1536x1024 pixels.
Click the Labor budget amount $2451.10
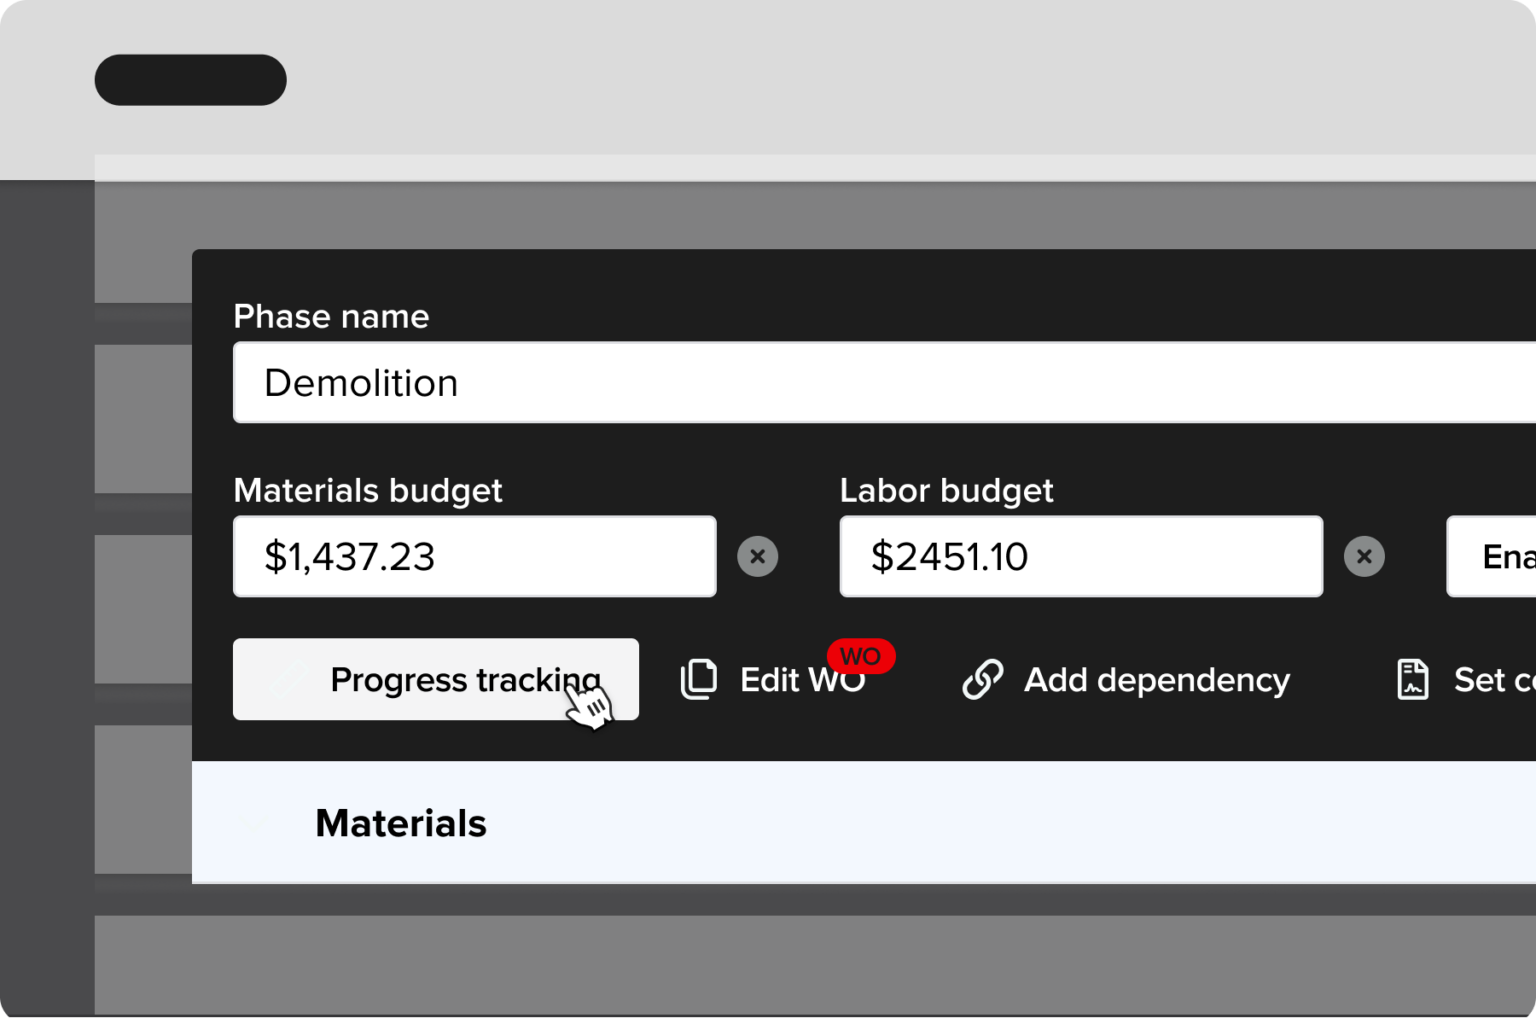pos(1080,556)
